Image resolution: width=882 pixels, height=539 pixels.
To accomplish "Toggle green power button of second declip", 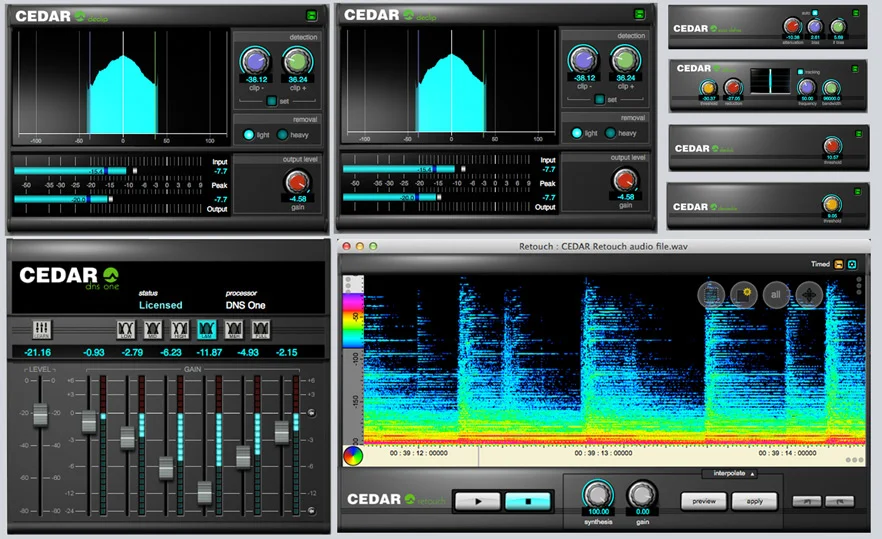I will (x=640, y=14).
